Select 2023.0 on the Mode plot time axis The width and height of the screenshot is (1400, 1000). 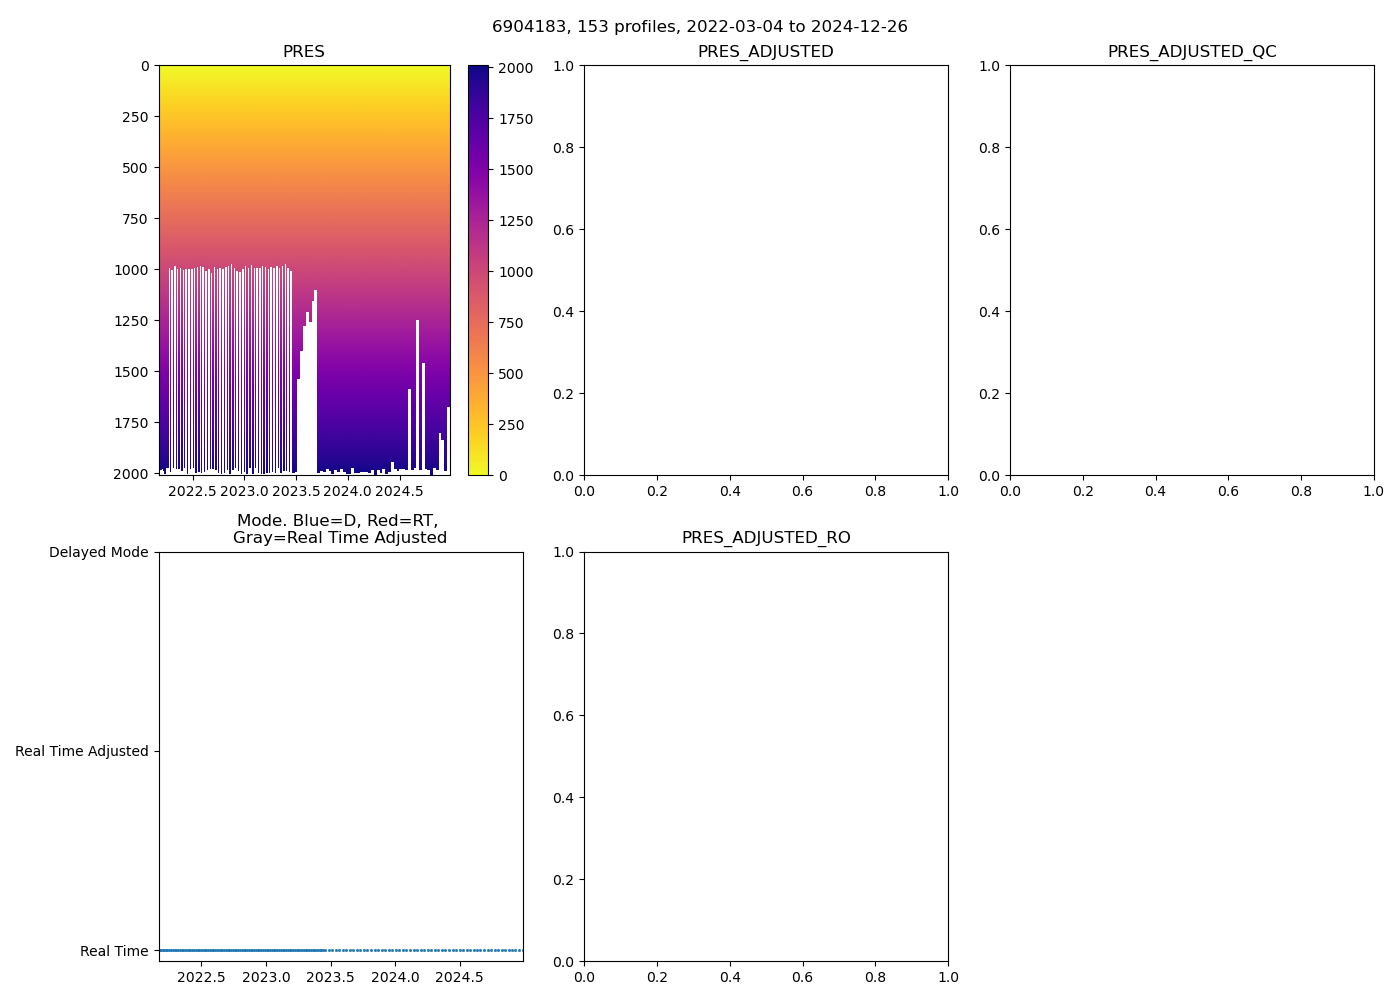[266, 978]
